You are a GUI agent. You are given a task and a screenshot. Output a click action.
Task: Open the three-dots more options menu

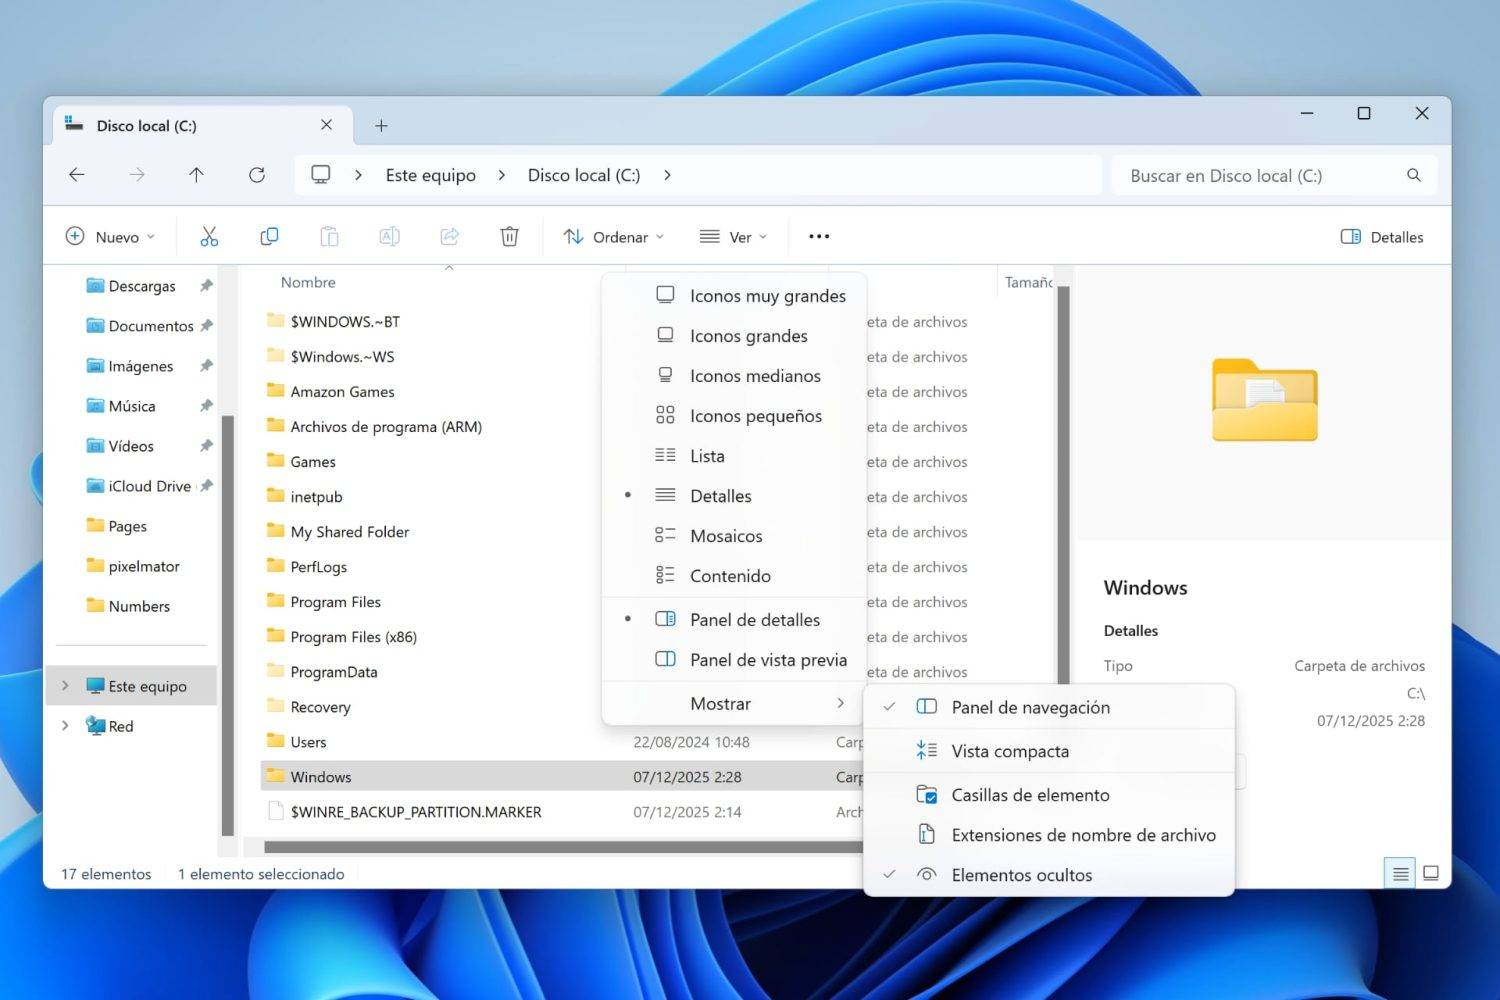click(819, 237)
